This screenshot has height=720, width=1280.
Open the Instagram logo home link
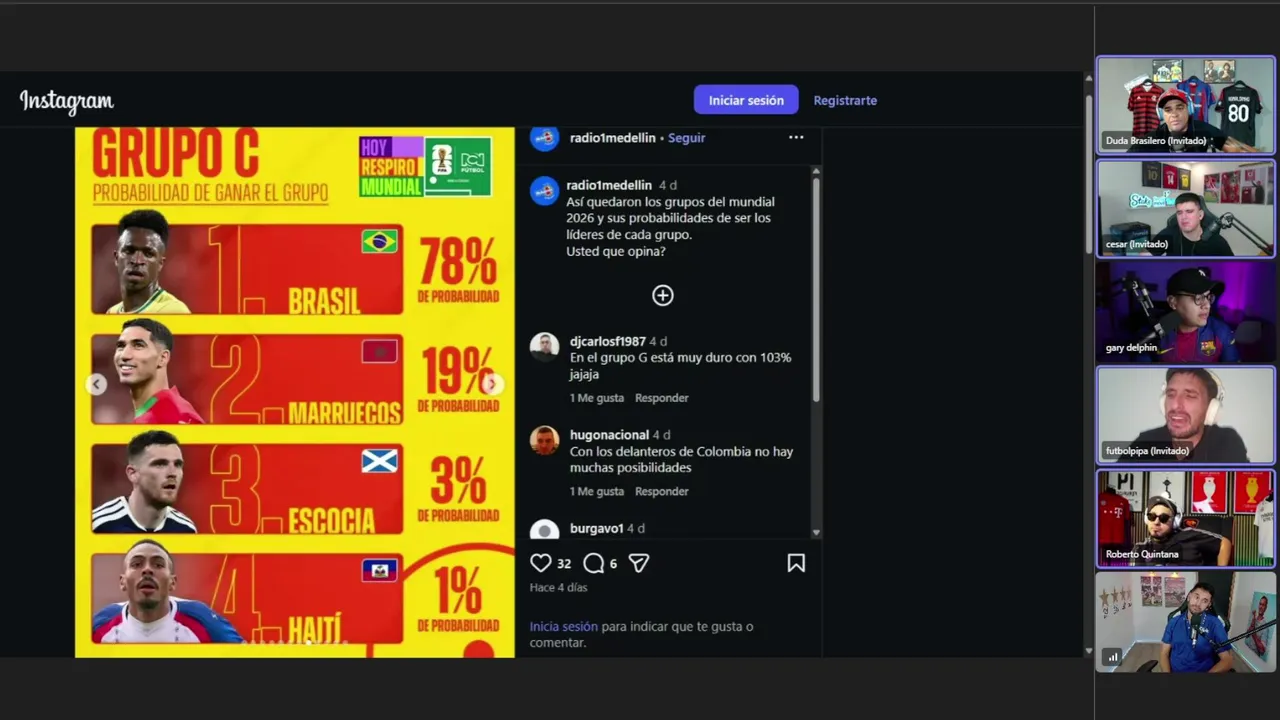click(67, 101)
